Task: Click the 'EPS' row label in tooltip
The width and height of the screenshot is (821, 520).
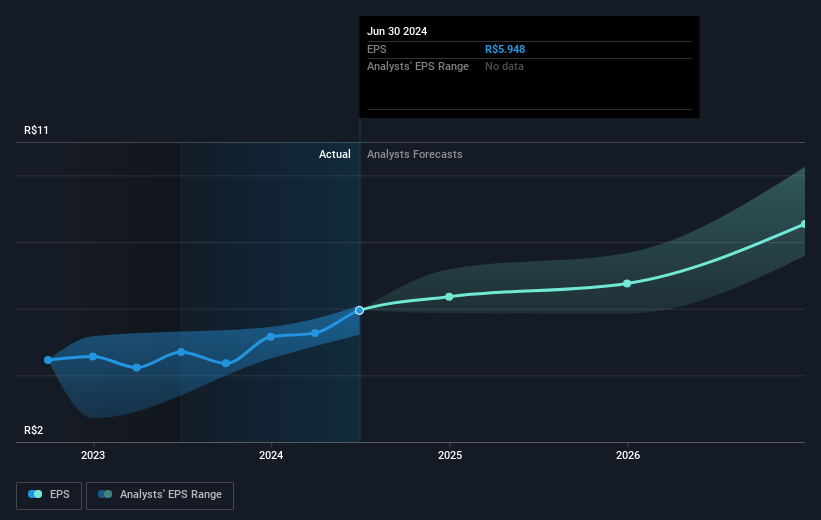Action: coord(376,49)
